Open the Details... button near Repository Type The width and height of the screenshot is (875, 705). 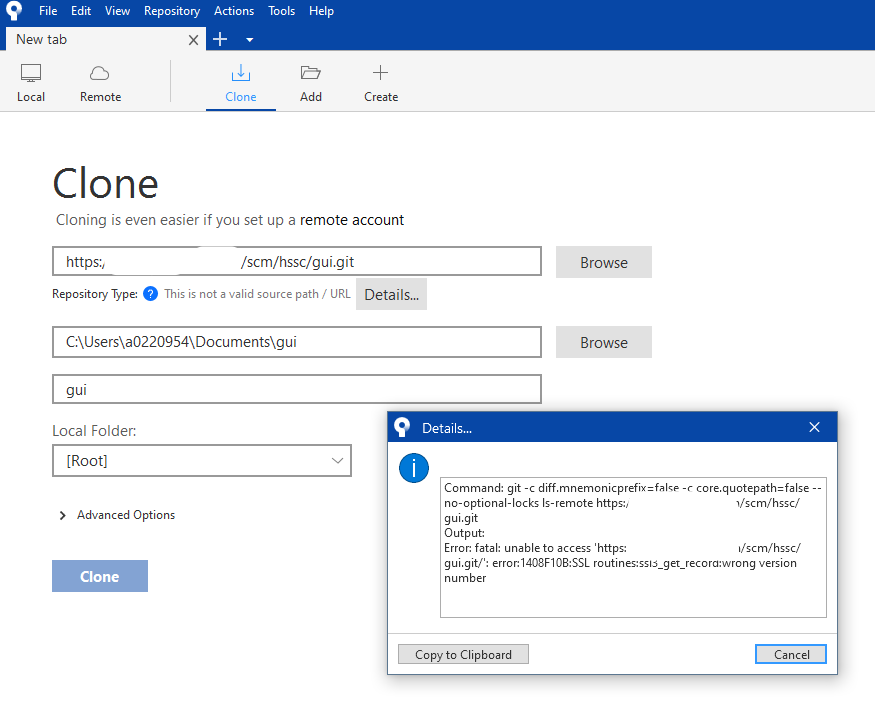391,294
